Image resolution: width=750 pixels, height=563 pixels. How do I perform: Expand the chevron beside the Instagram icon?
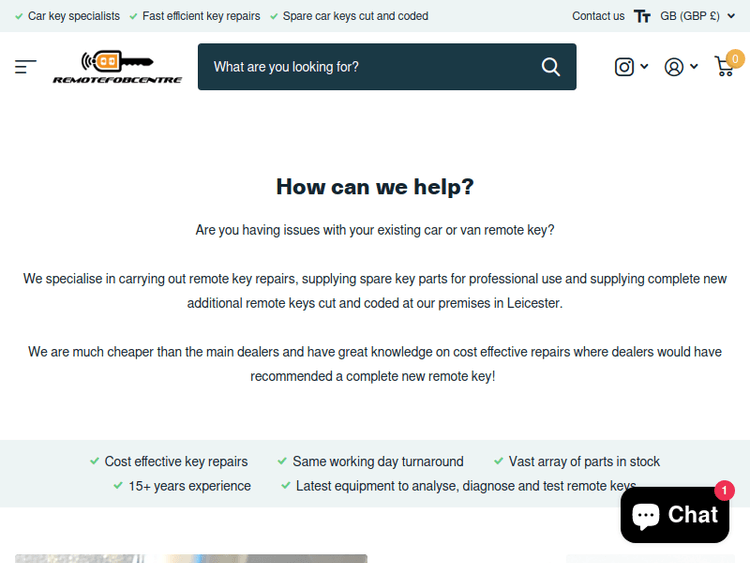pyautogui.click(x=644, y=67)
